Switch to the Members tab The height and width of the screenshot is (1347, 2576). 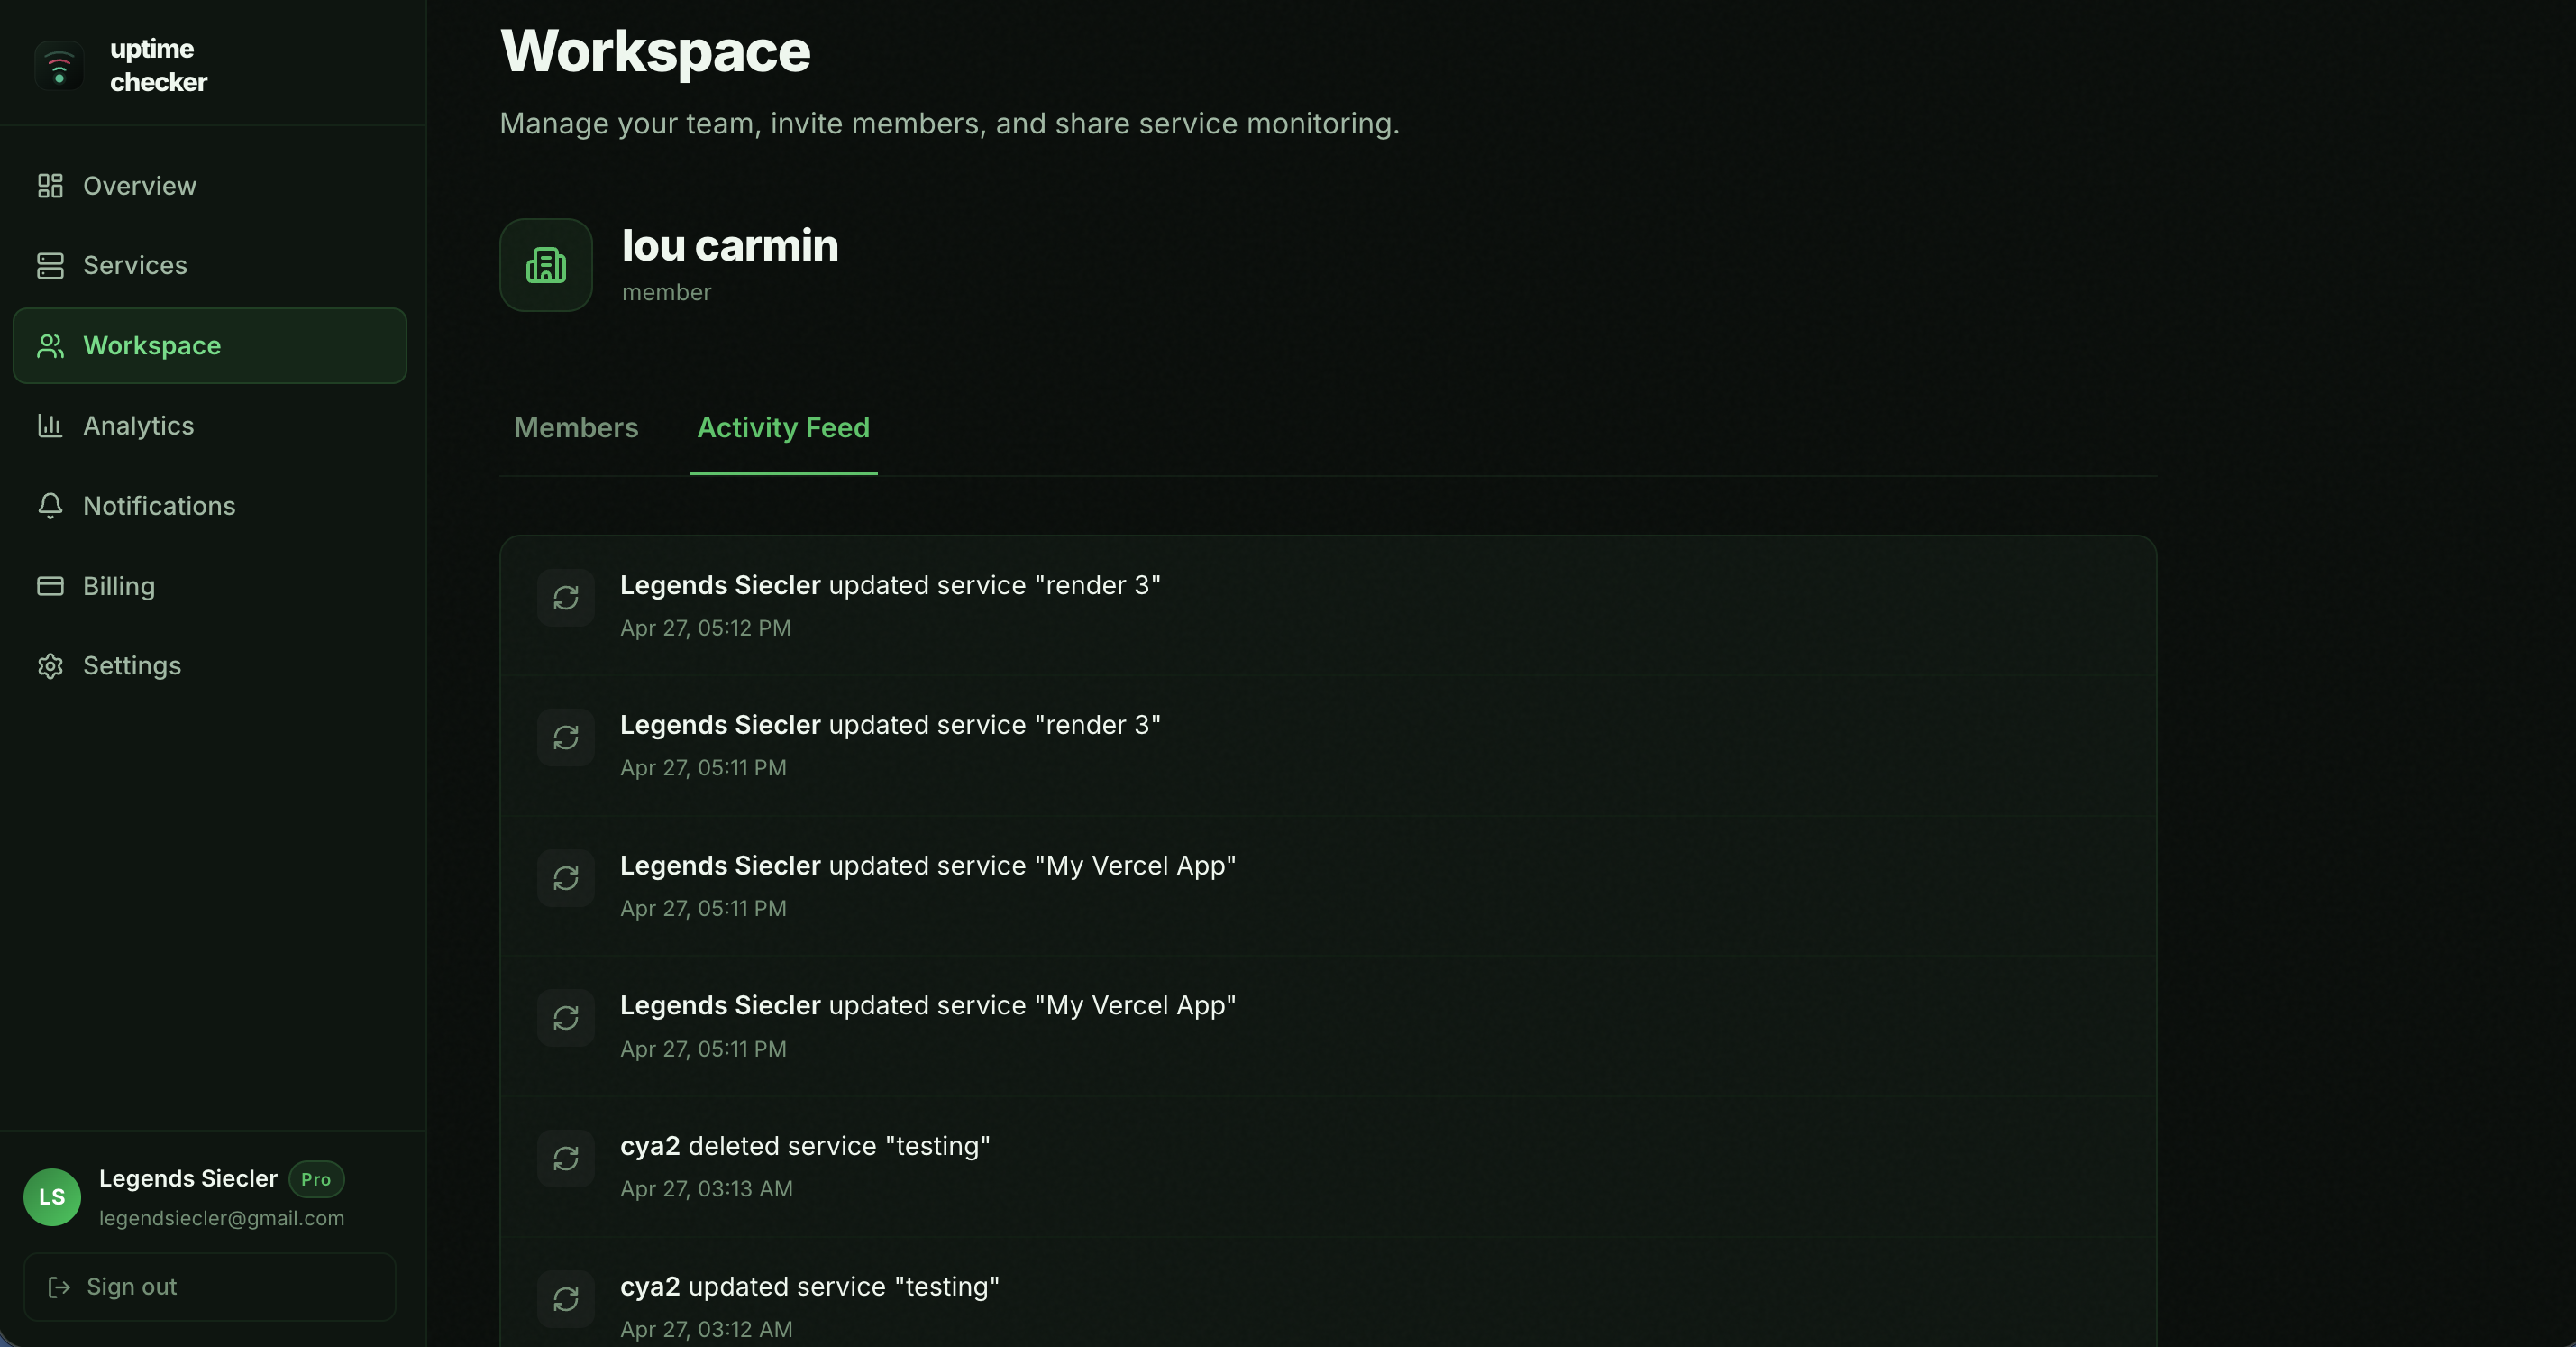point(576,428)
